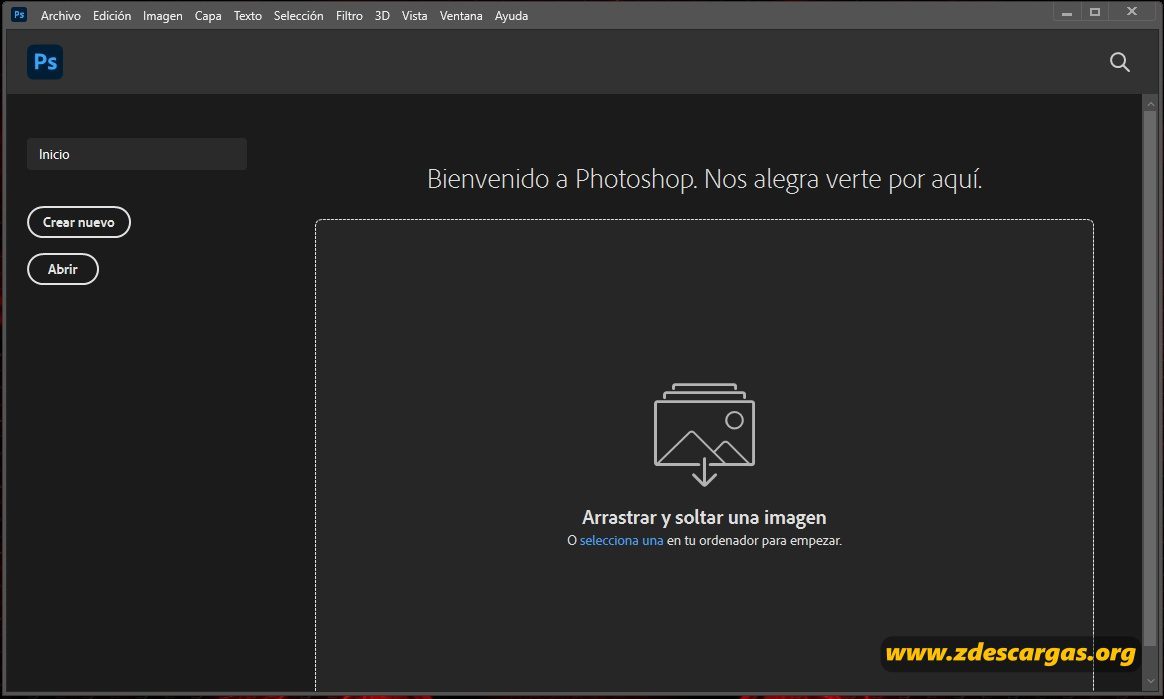Maximize the Photoshop window
This screenshot has width=1164, height=699.
(x=1095, y=13)
